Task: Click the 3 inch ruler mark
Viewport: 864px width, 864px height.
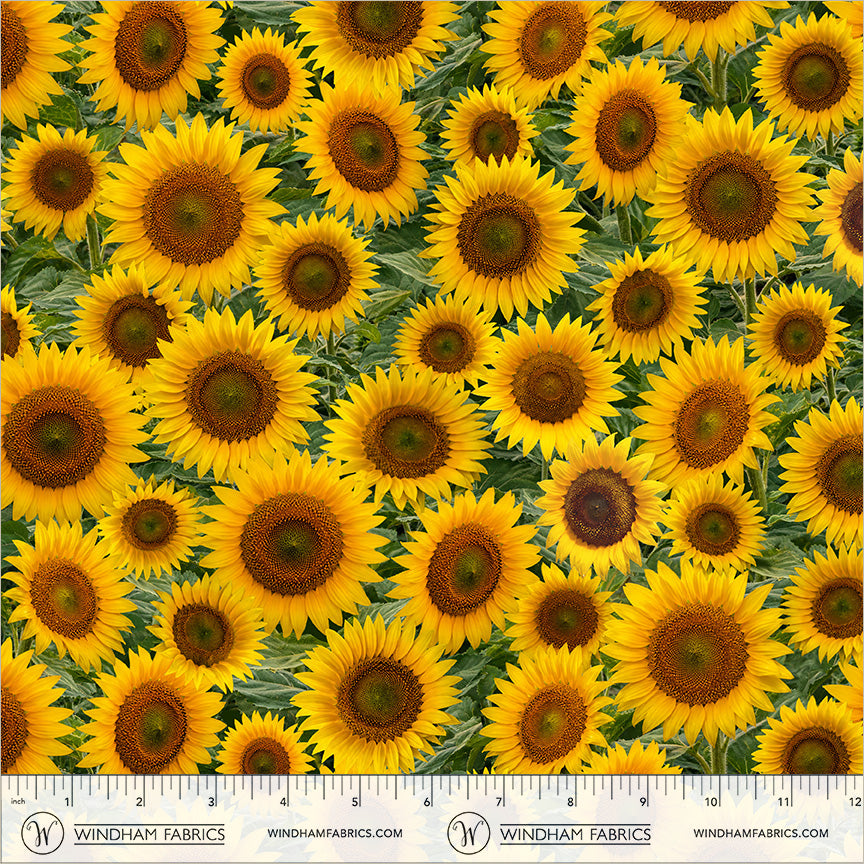Action: (x=211, y=801)
